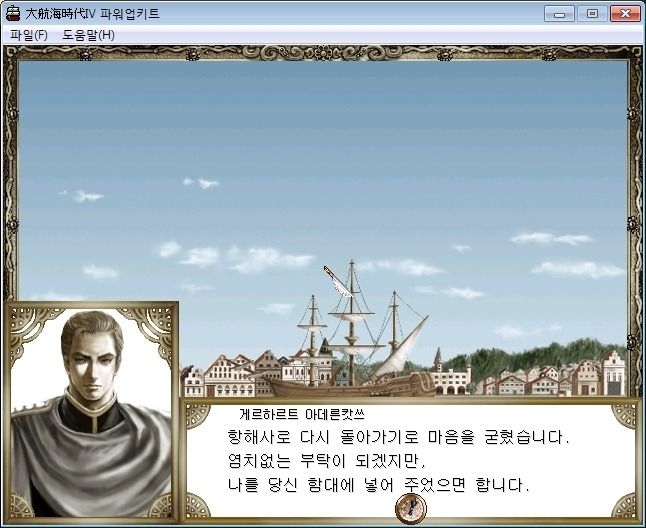Viewport: 646px width, 528px height.
Task: Click the bottom-right ornament of dialogue box
Action: coord(624,505)
